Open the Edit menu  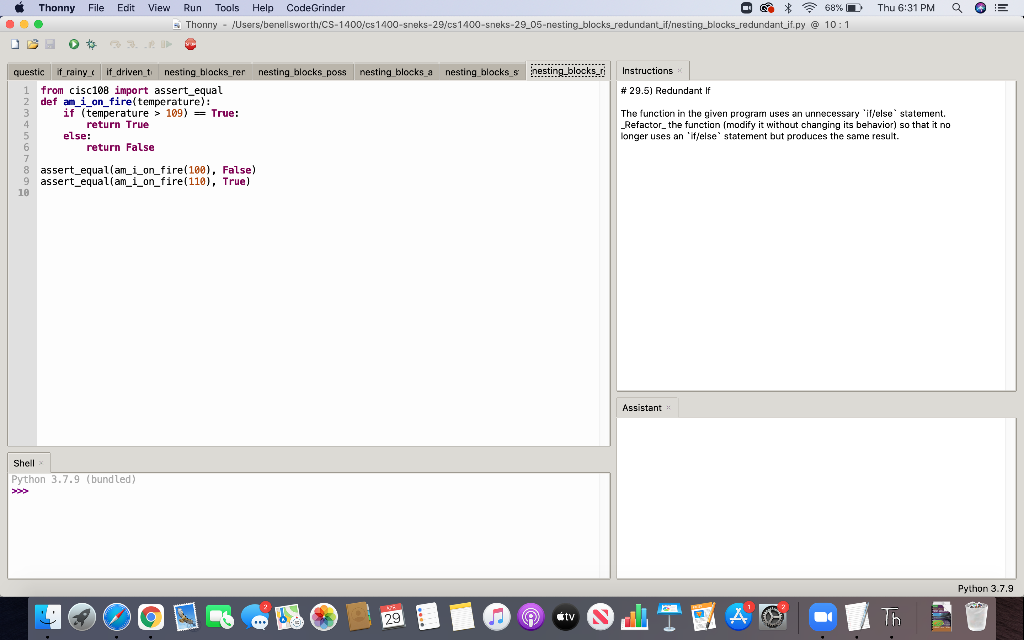click(x=126, y=8)
